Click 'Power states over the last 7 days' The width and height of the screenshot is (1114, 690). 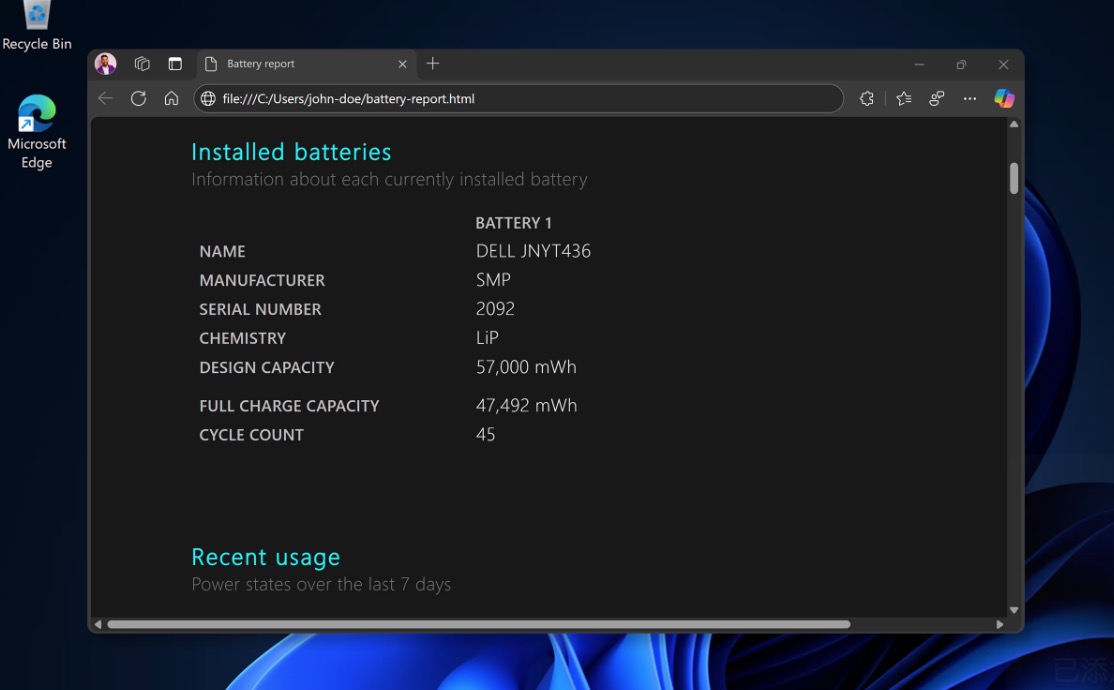pyautogui.click(x=321, y=585)
